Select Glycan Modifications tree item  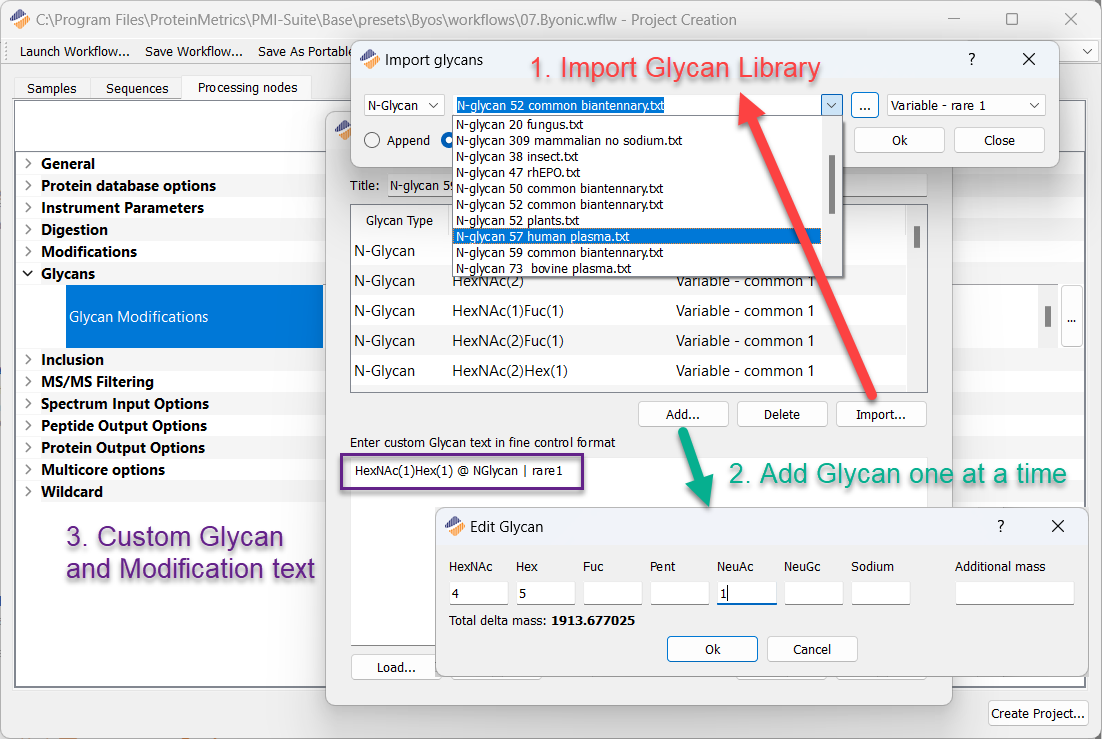point(194,316)
